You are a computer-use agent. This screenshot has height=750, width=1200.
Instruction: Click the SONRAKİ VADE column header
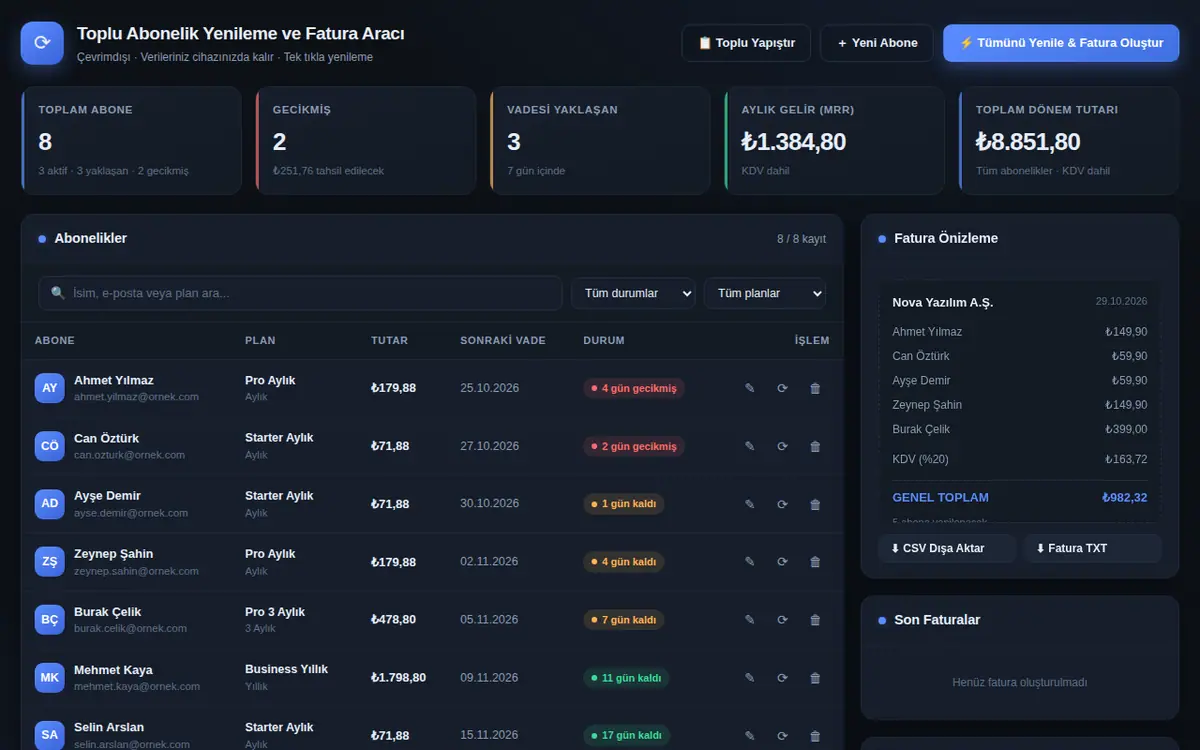[503, 340]
